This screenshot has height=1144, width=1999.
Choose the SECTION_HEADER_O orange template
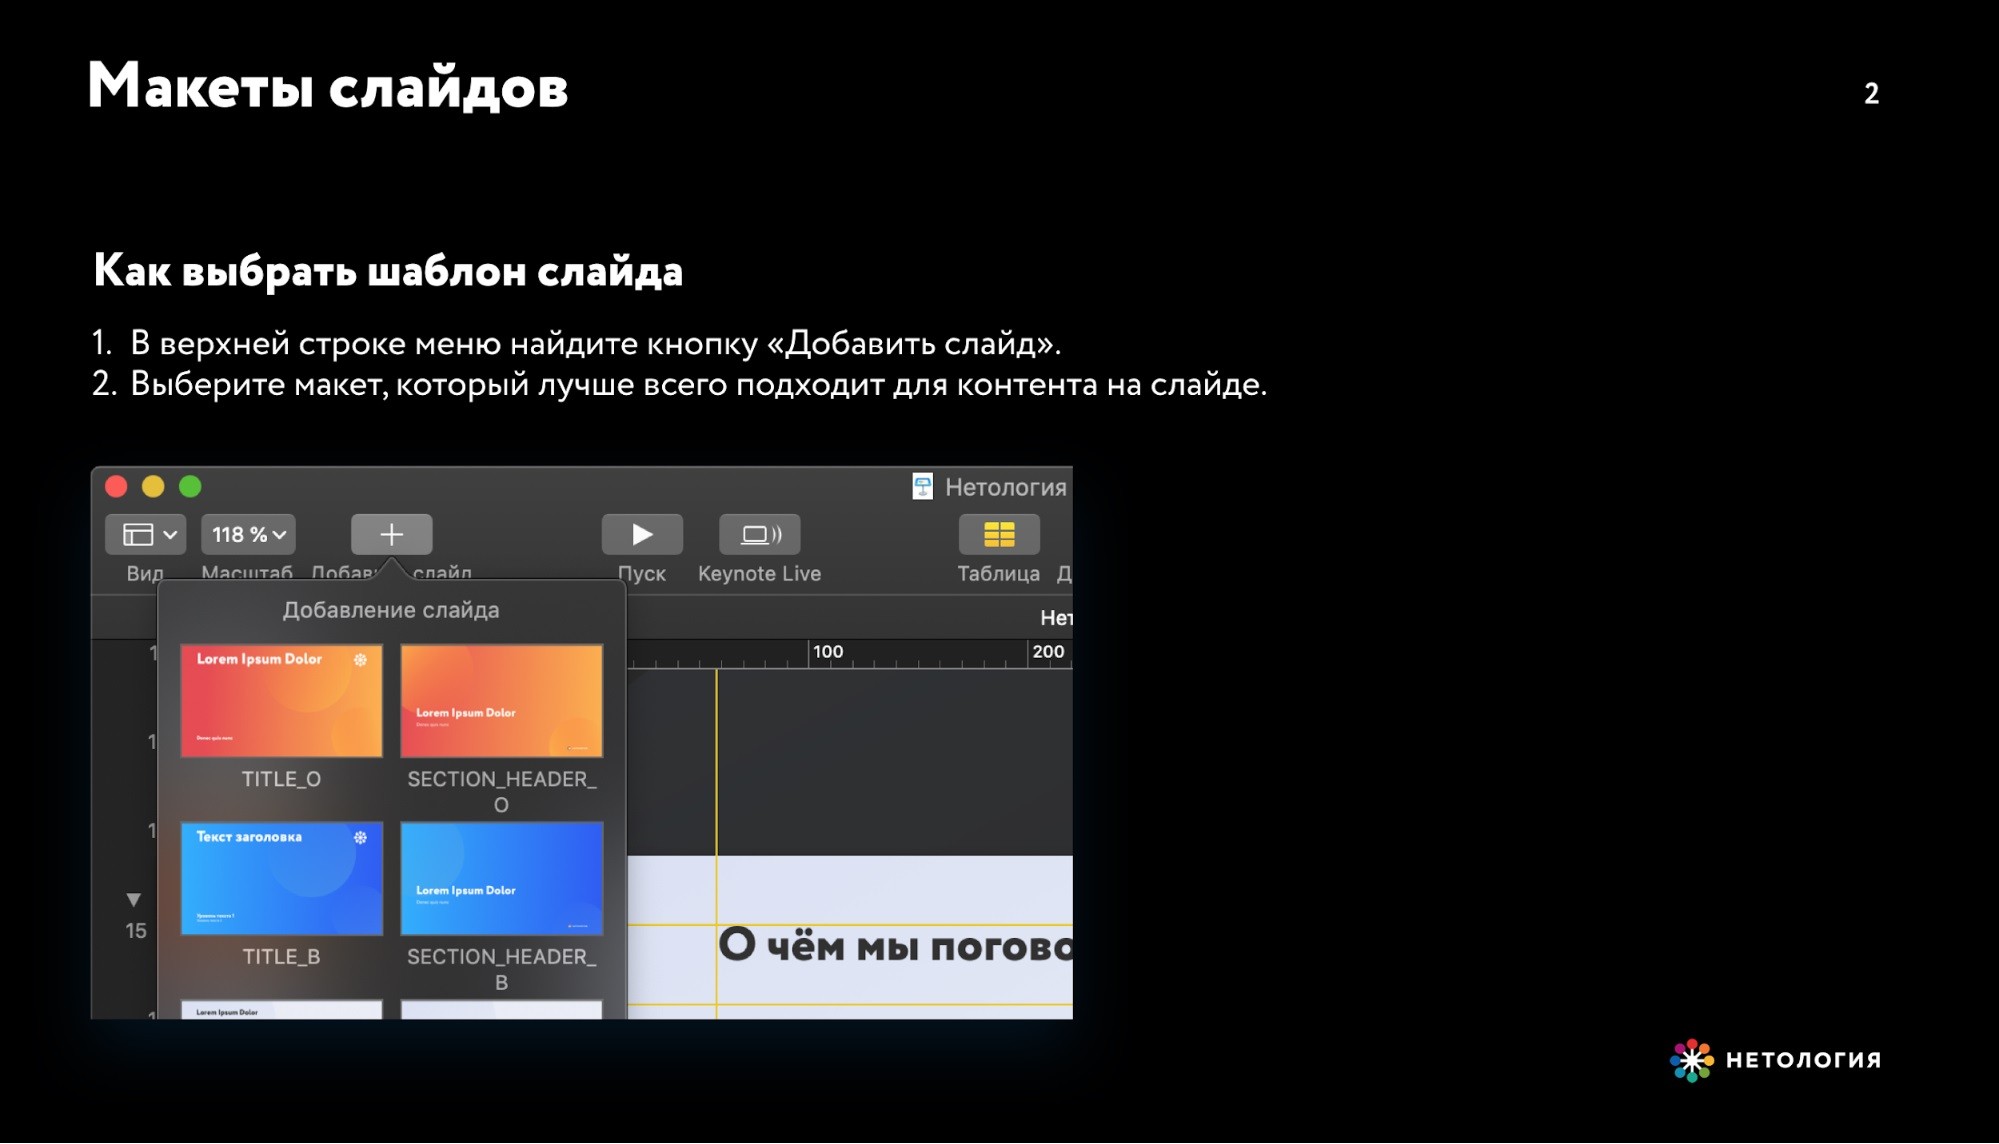pos(501,700)
